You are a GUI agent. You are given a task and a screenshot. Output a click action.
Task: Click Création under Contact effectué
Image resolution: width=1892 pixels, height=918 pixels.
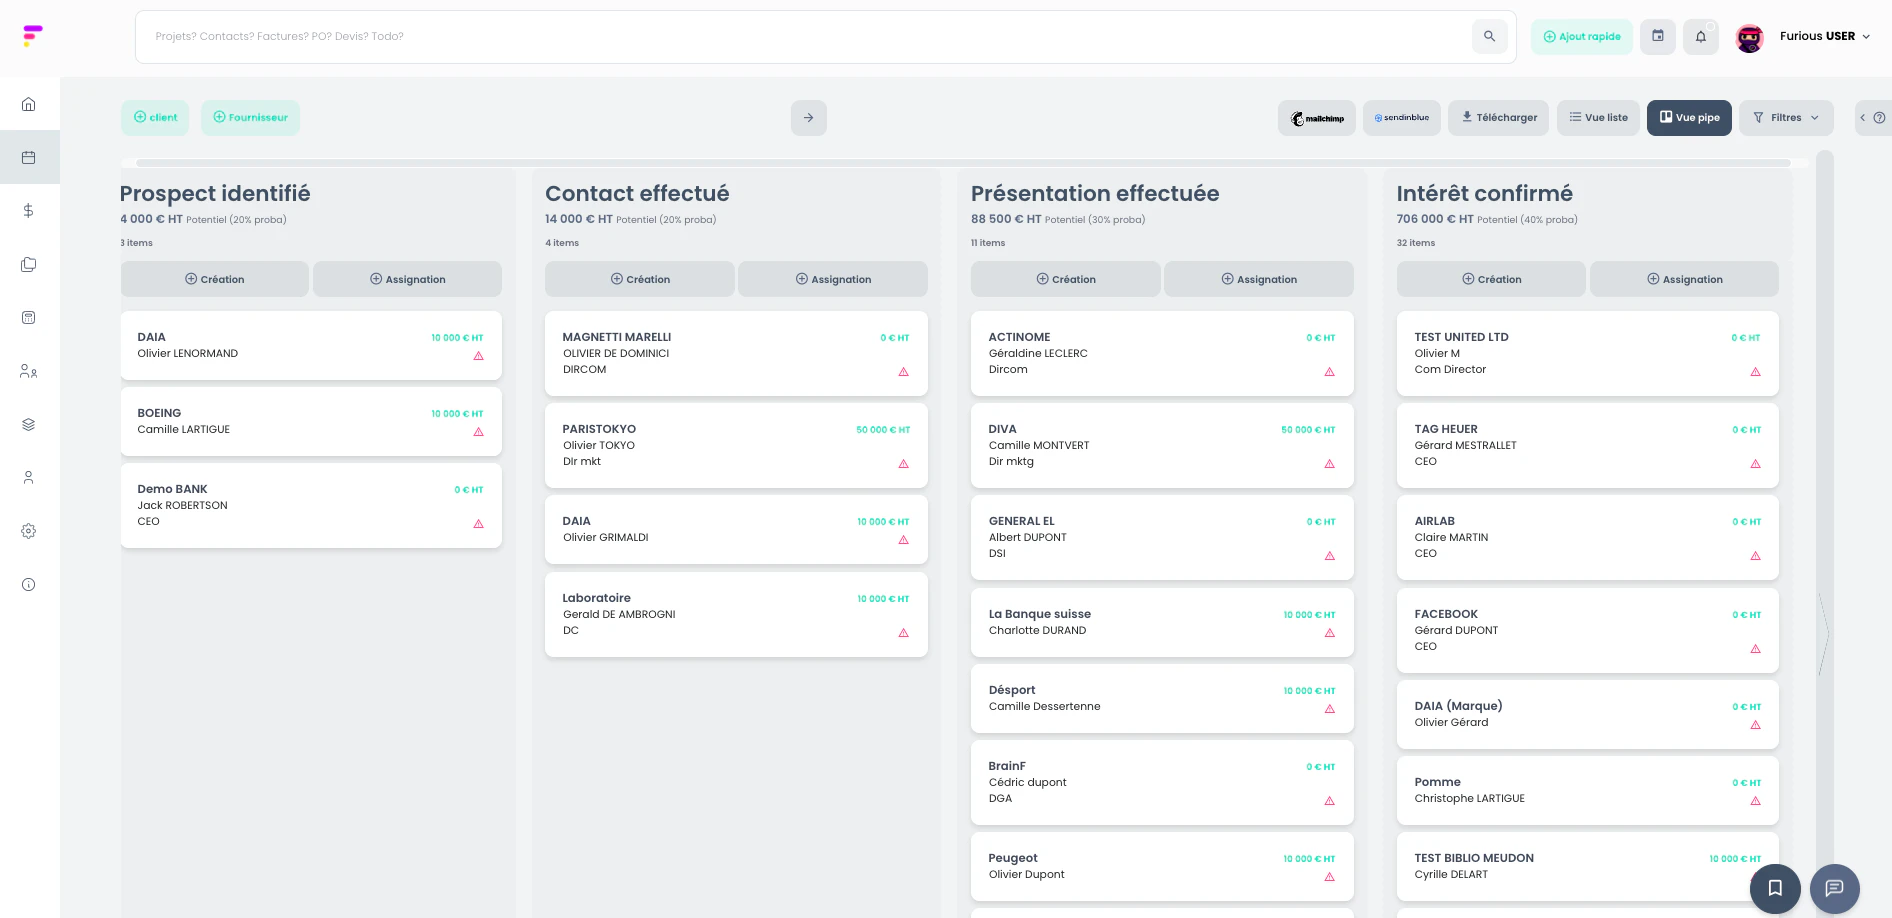640,280
